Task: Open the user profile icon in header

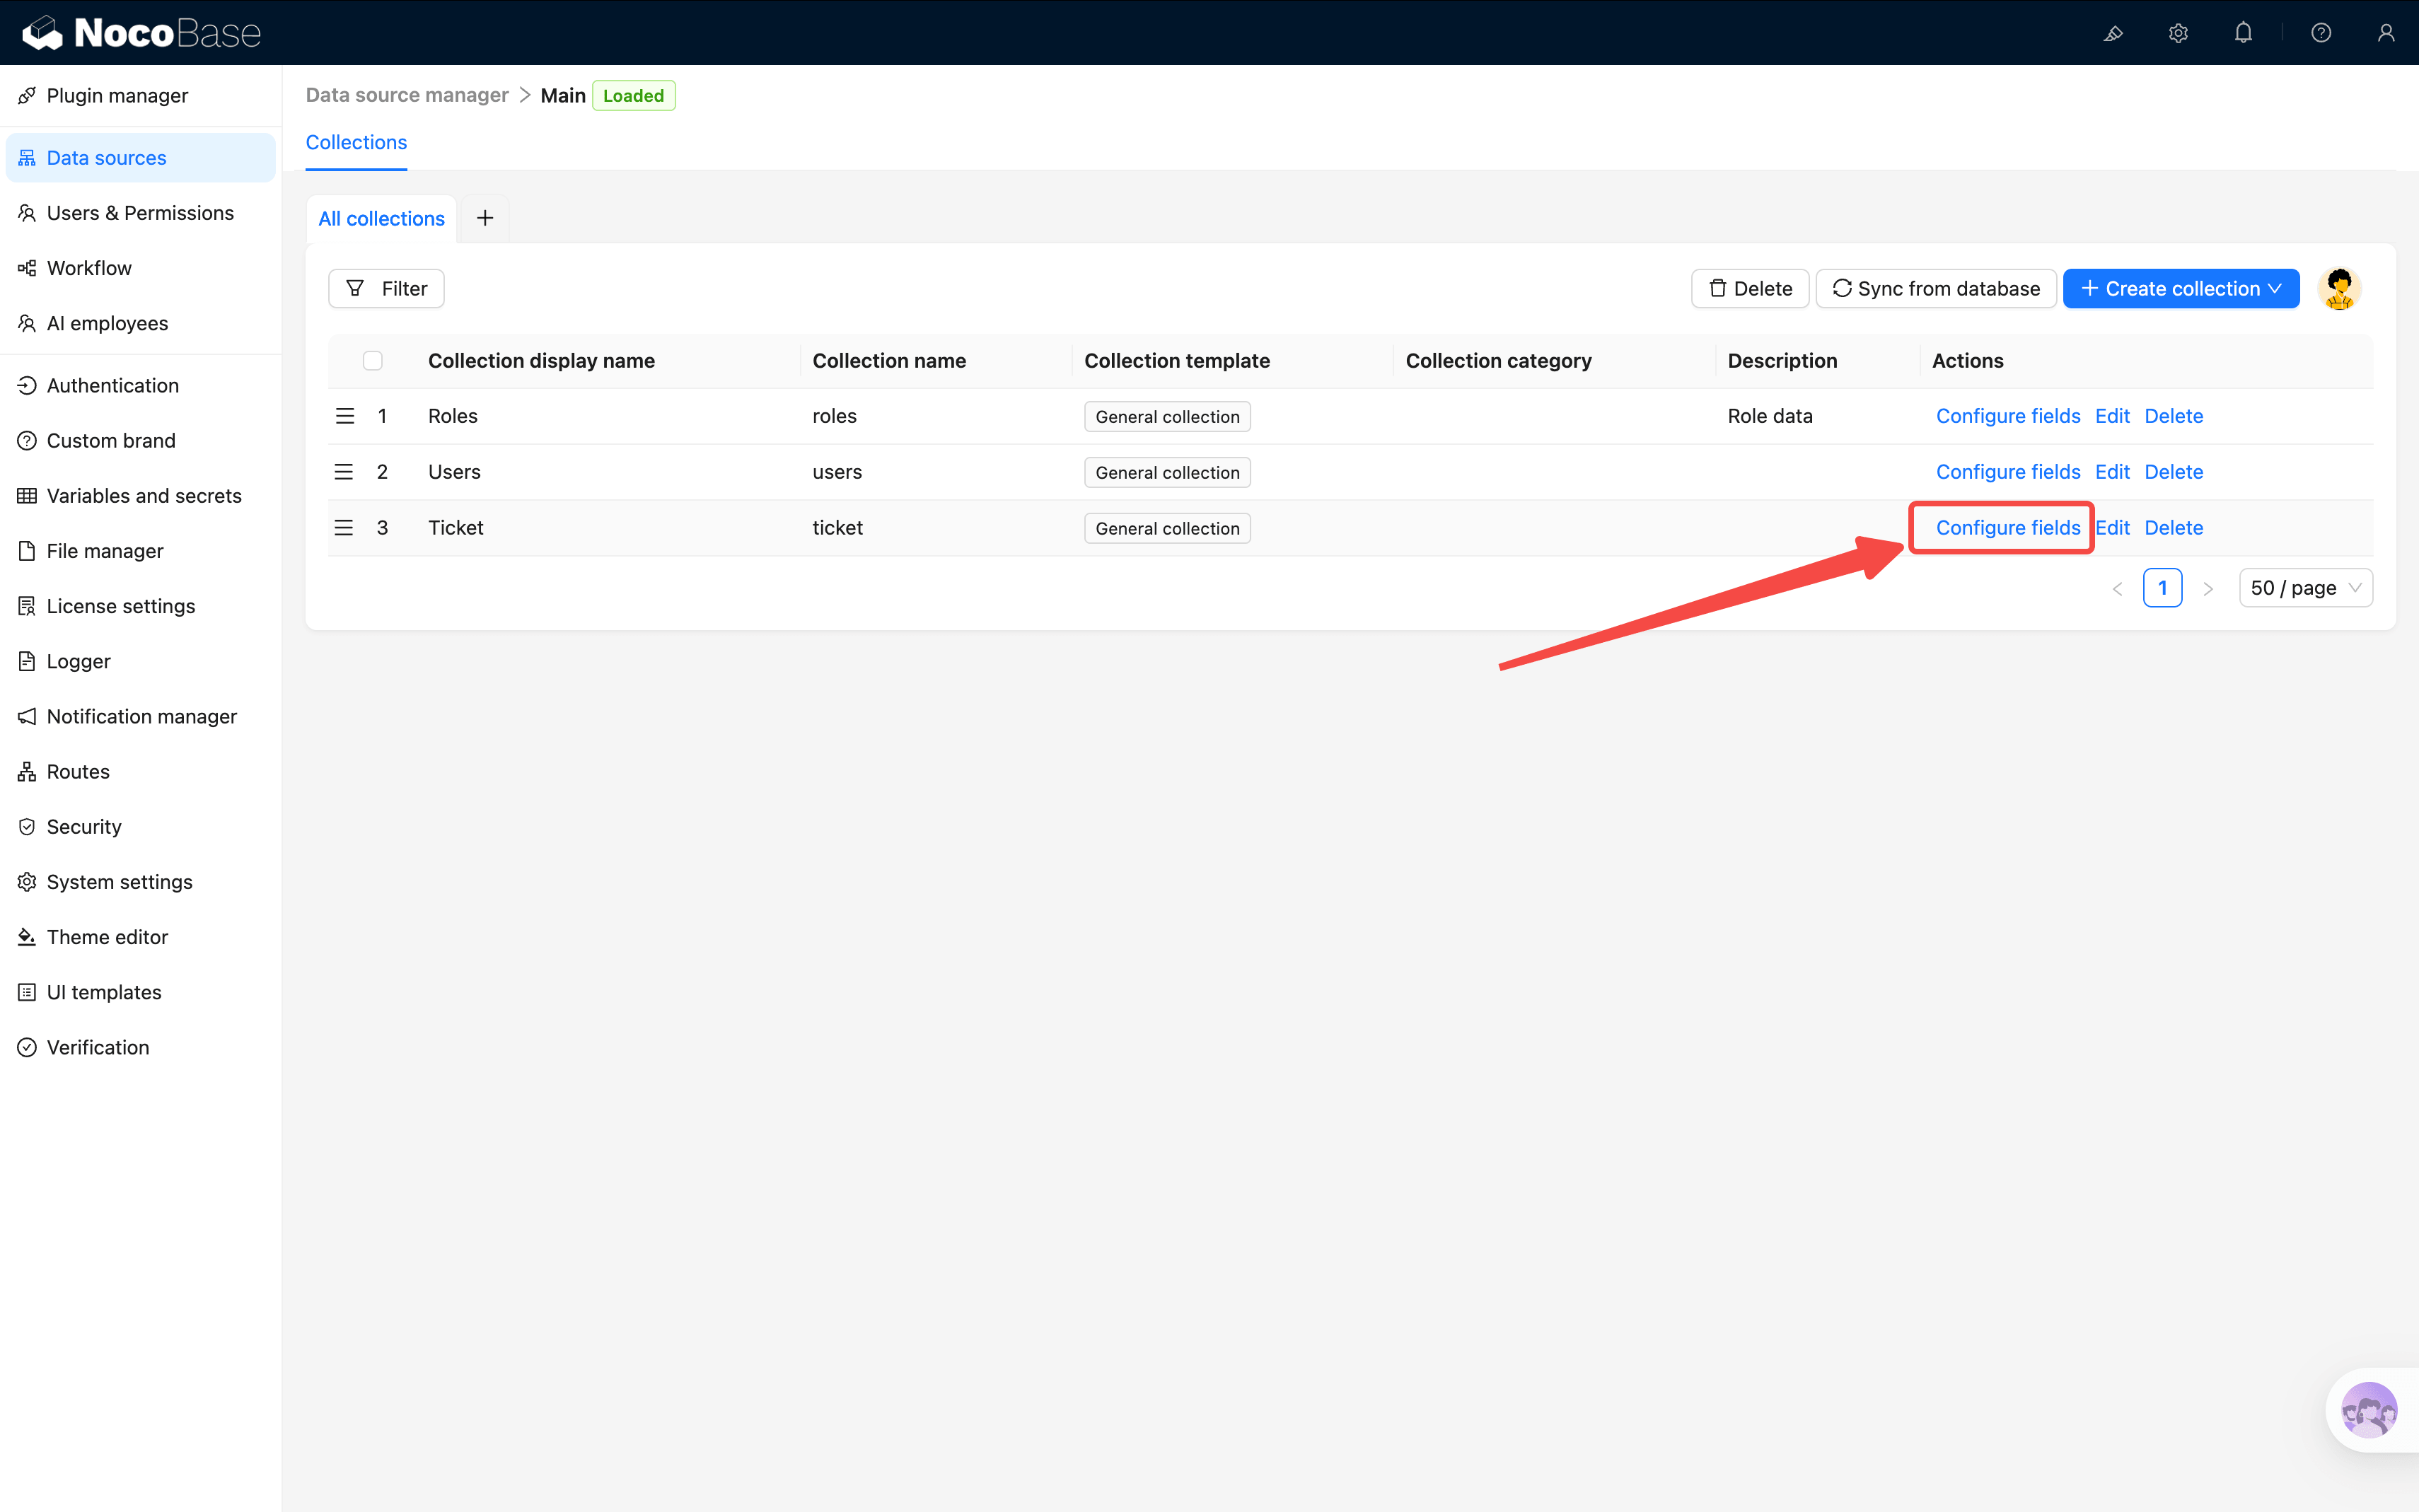Action: click(2385, 33)
